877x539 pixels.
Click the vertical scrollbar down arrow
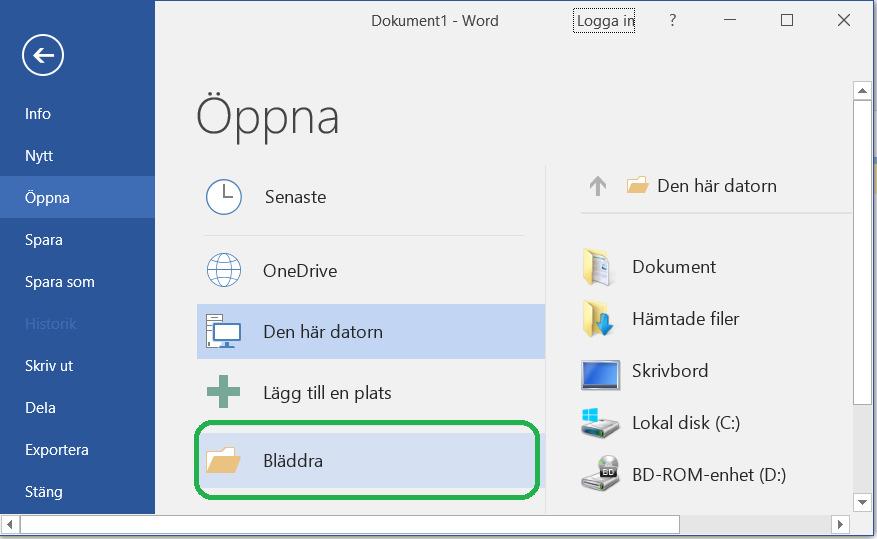click(862, 502)
